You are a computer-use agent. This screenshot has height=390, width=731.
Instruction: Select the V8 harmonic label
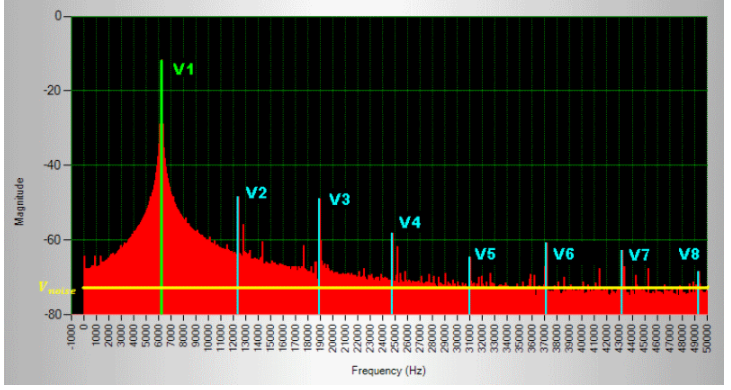[689, 254]
